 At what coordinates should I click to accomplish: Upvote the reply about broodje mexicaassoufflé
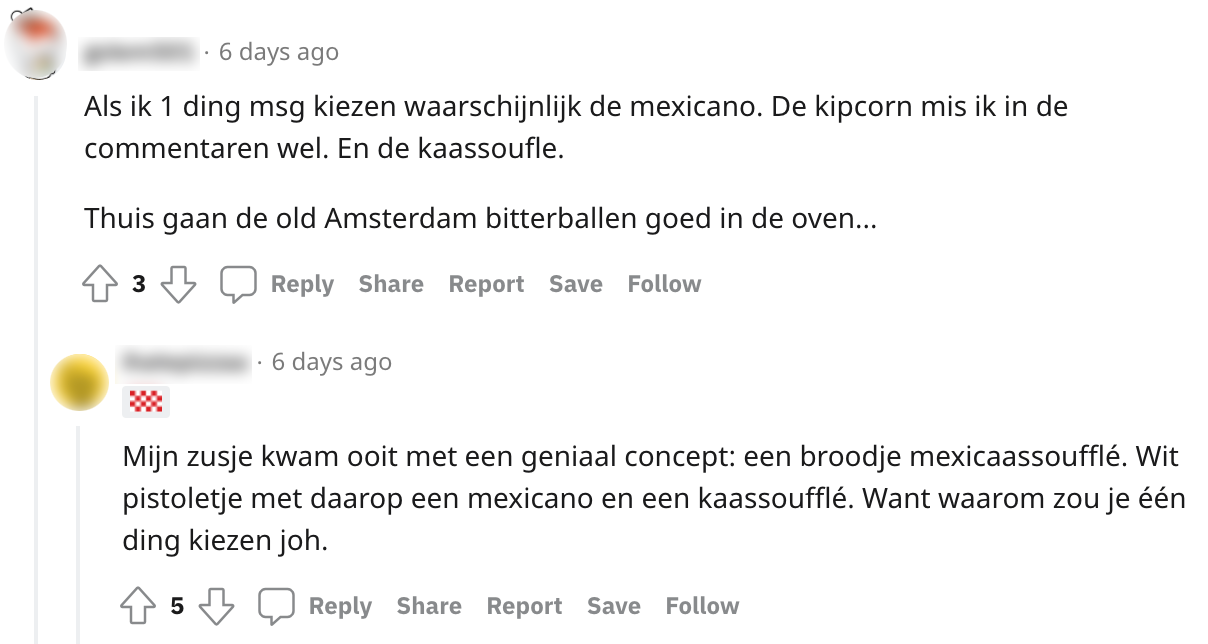pyautogui.click(x=138, y=606)
